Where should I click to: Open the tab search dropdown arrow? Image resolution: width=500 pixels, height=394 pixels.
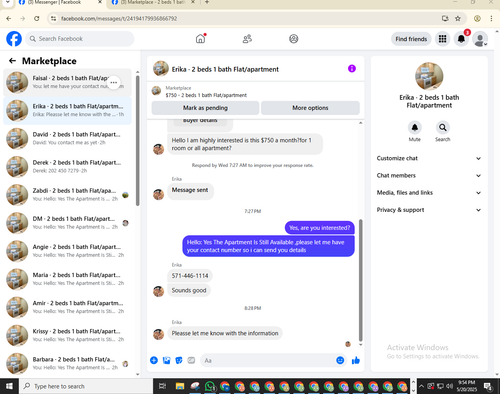pos(7,2)
